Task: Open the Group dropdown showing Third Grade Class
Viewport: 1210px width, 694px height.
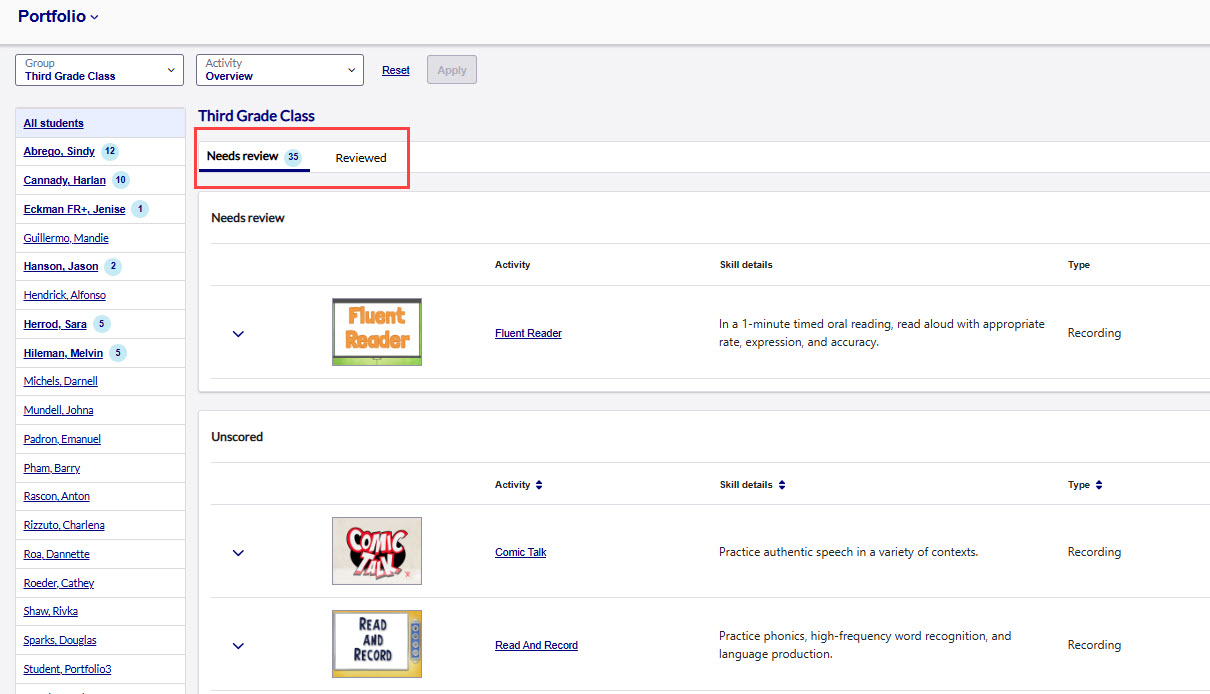Action: tap(99, 70)
